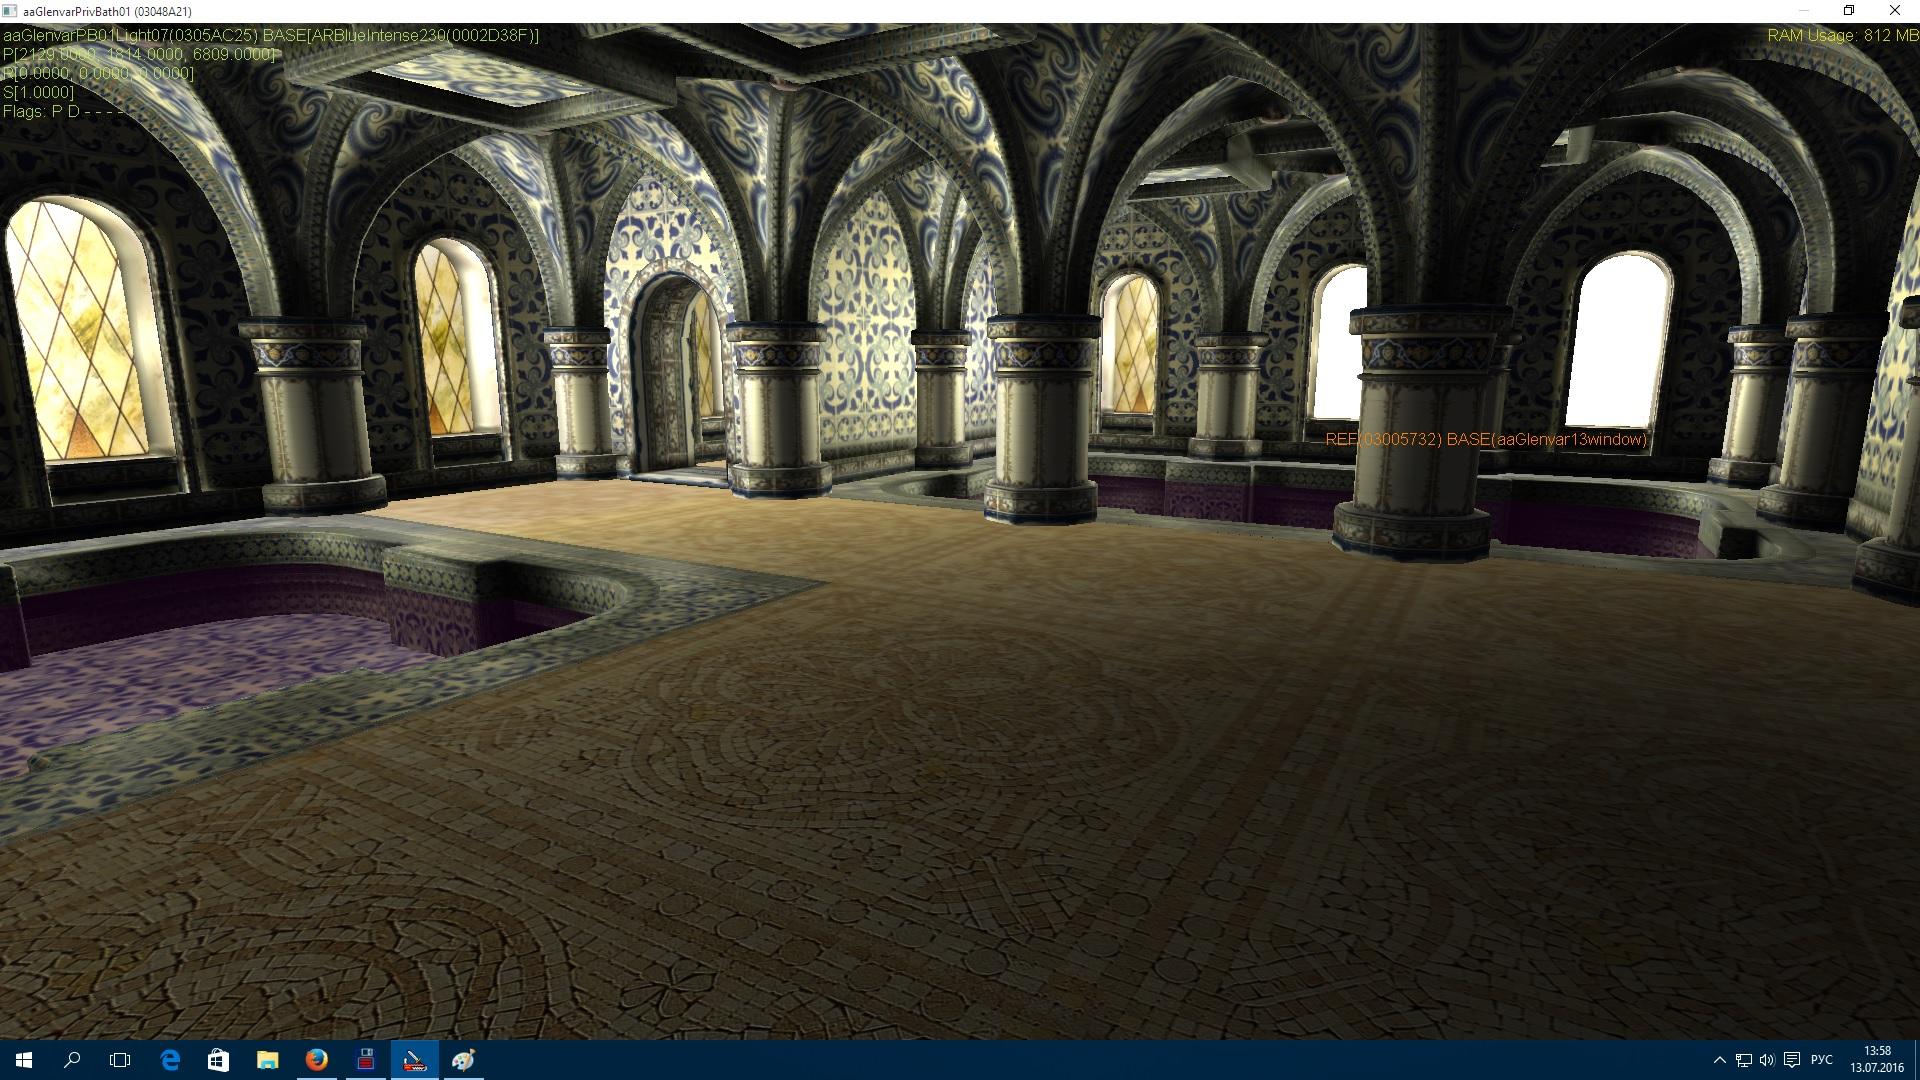Viewport: 1920px width, 1080px height.
Task: Click the aaGlenvar13window reference label
Action: (x=1486, y=439)
